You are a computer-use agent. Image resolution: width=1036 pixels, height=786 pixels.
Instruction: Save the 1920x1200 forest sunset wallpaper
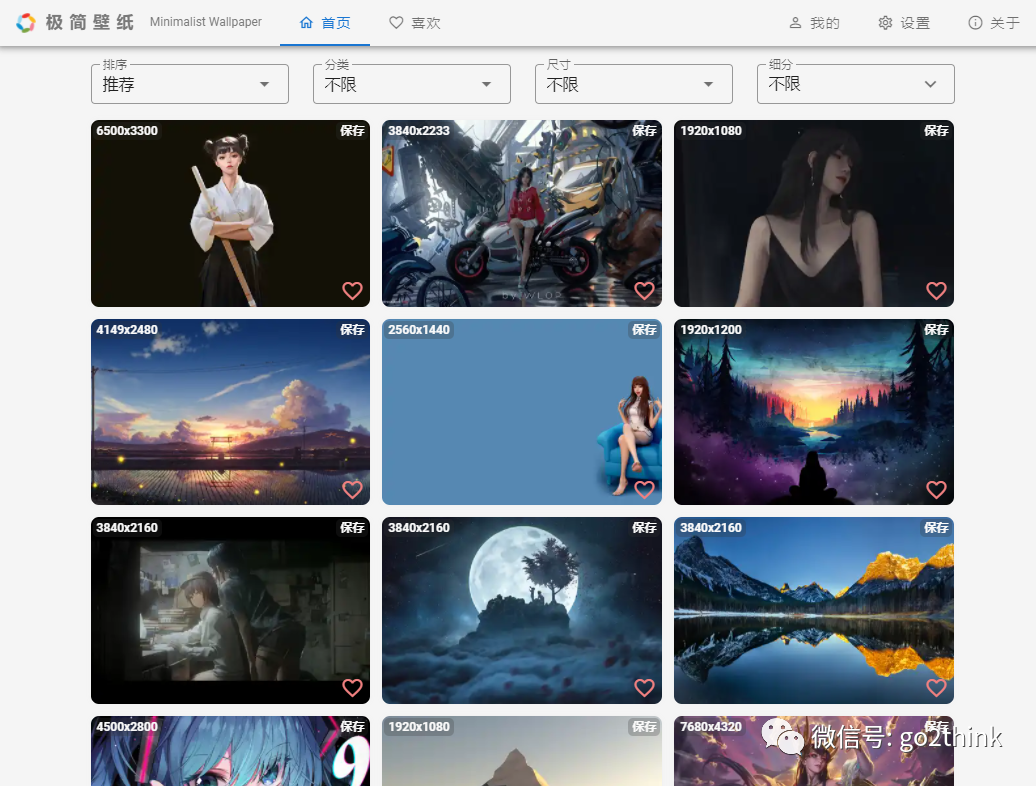tap(936, 330)
